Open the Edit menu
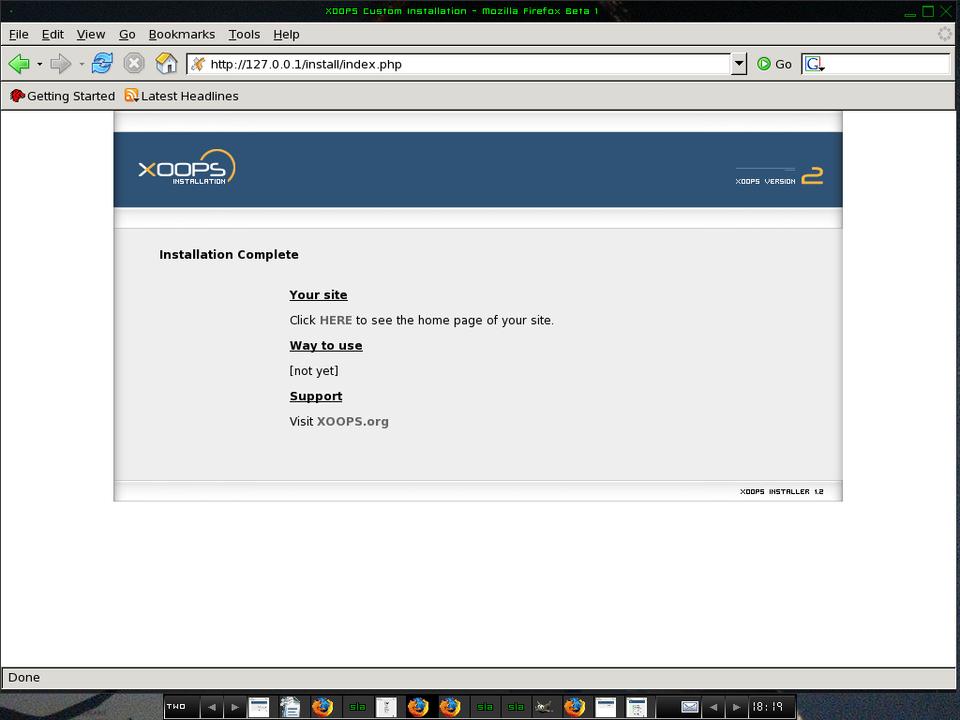The image size is (960, 720). pyautogui.click(x=53, y=34)
